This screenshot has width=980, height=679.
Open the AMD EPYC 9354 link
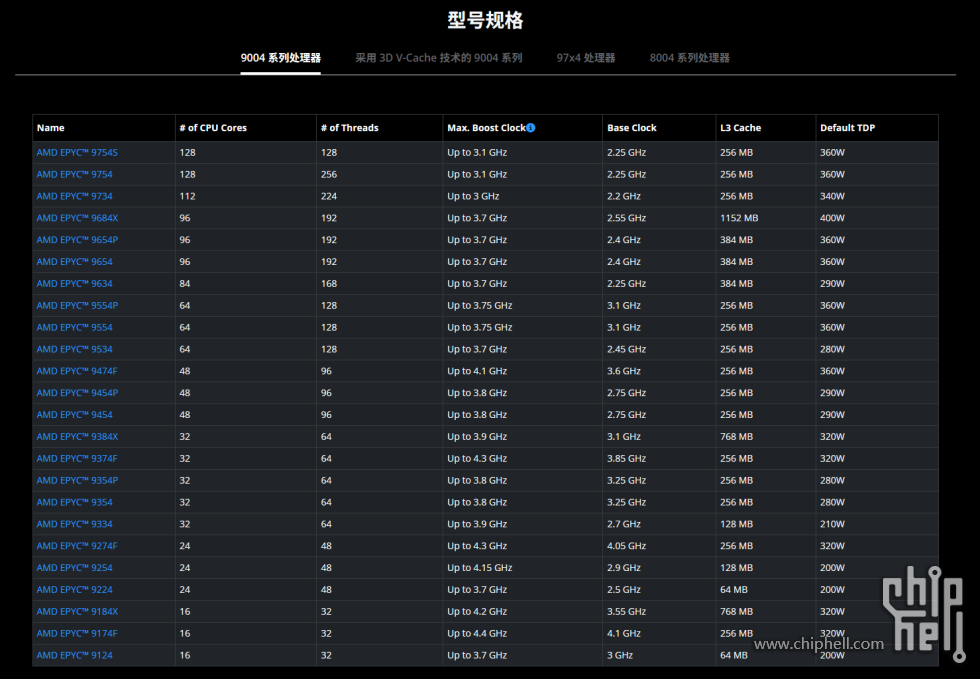(74, 503)
